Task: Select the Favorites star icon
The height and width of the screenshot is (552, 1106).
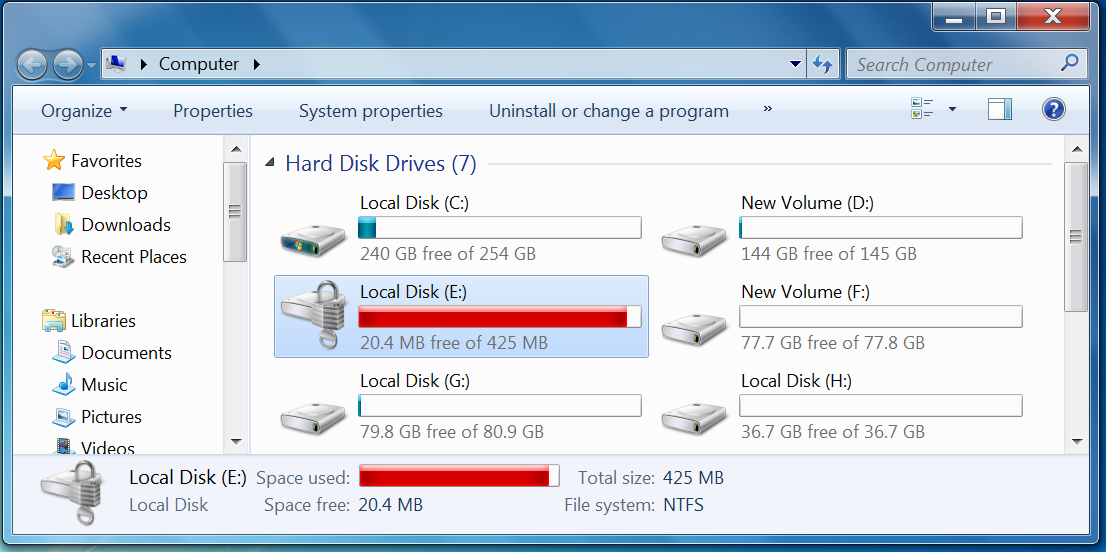Action: point(54,161)
